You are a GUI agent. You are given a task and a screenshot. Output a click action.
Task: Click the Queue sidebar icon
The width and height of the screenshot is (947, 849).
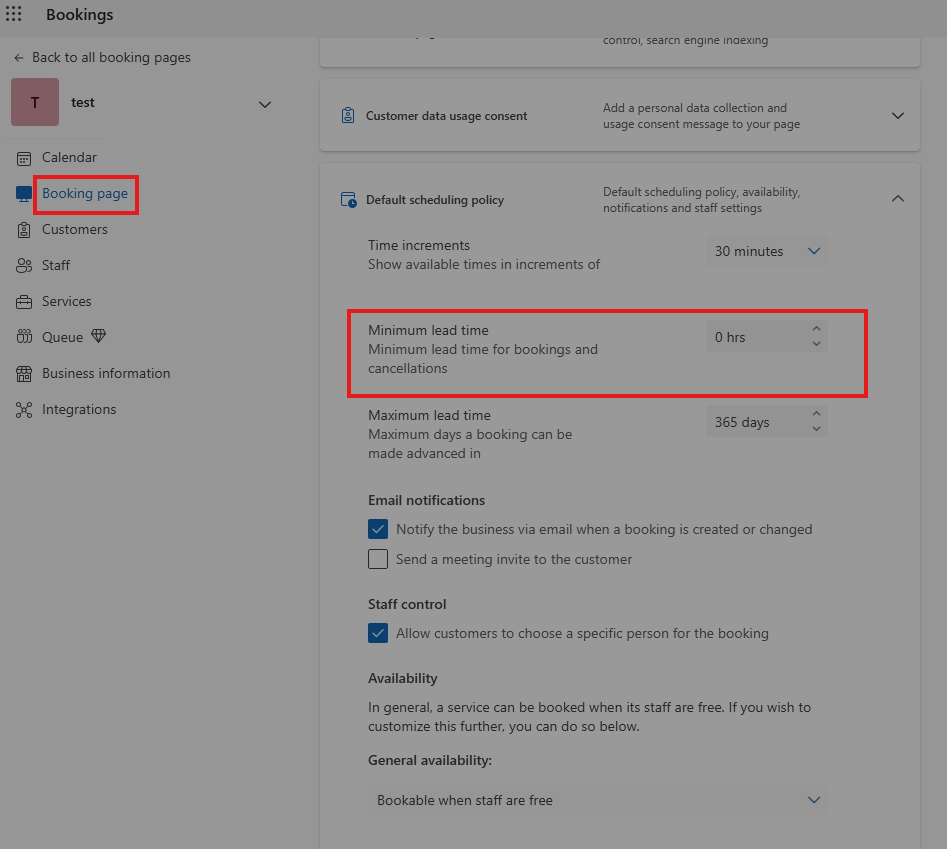point(24,337)
